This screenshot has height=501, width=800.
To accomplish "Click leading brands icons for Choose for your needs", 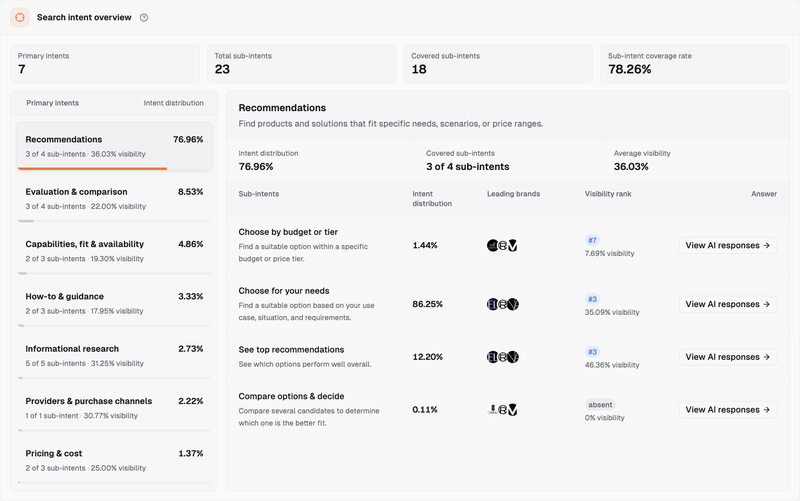I will pos(503,304).
